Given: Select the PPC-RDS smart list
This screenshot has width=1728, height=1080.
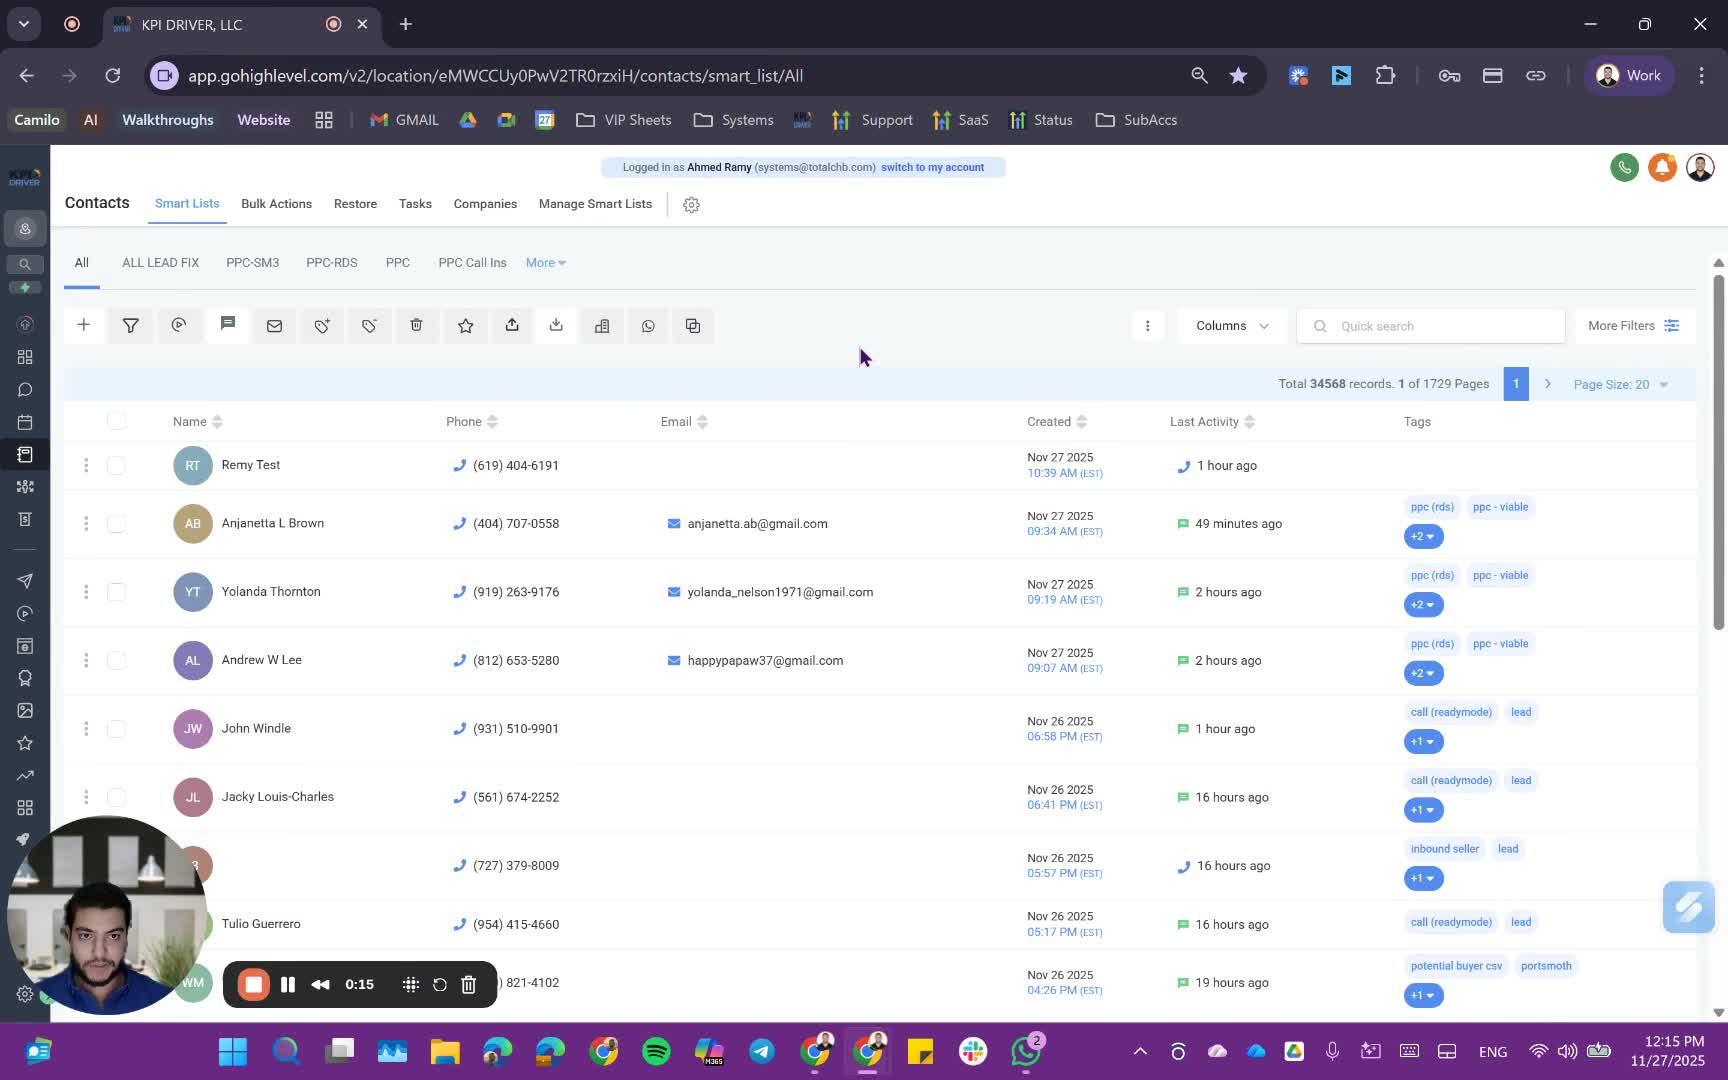Looking at the screenshot, I should (331, 262).
